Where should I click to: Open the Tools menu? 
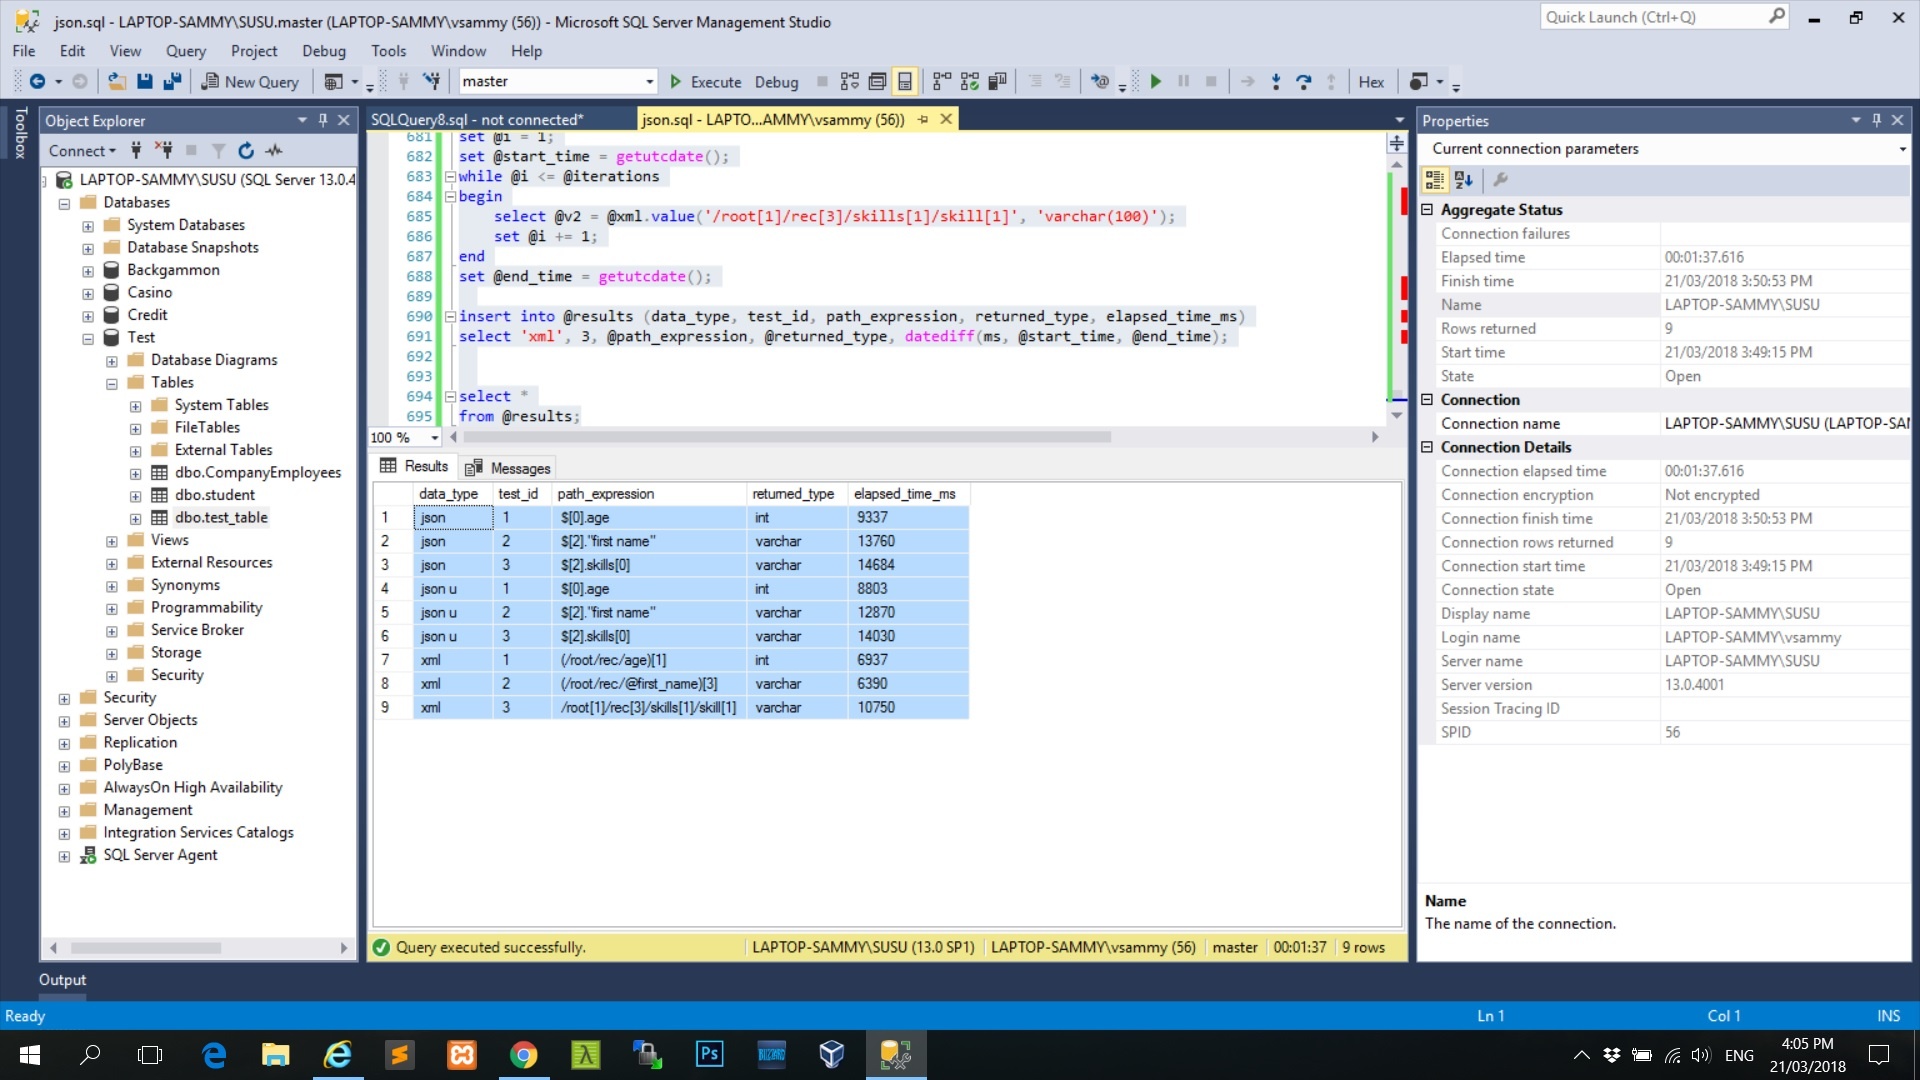388,51
